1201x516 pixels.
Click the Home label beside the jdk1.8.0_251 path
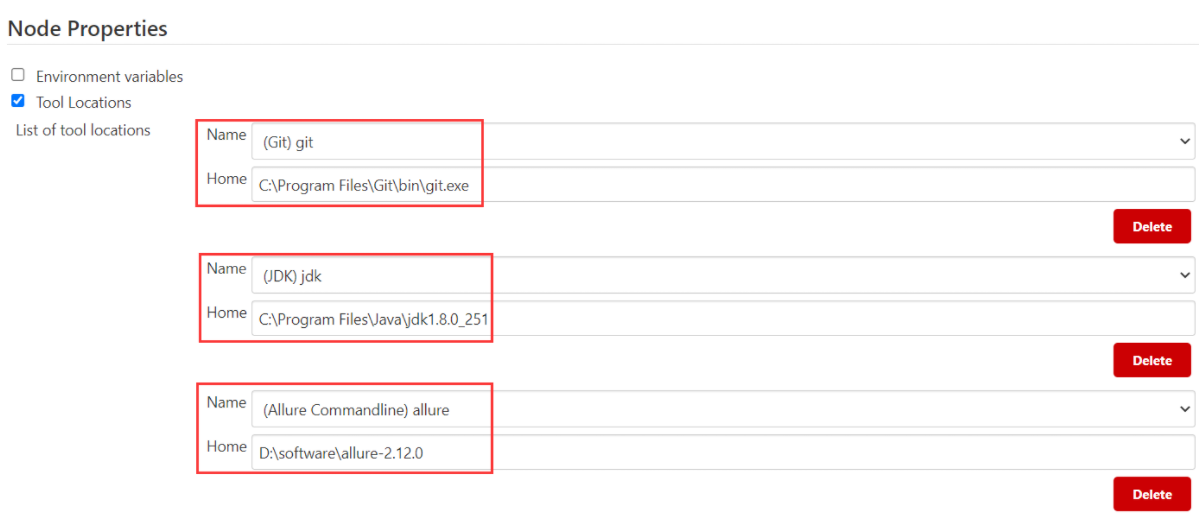226,313
